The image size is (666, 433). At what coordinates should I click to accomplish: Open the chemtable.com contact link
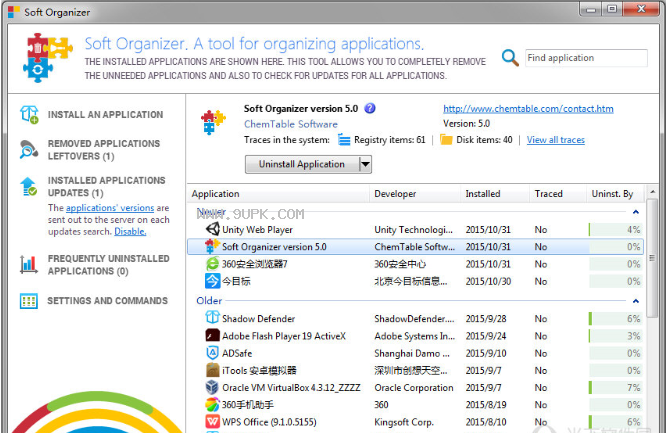tap(528, 109)
